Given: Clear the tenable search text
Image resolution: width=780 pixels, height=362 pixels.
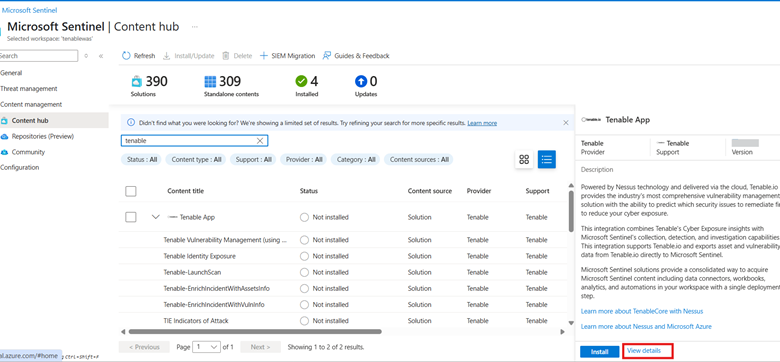Looking at the screenshot, I should coord(260,141).
